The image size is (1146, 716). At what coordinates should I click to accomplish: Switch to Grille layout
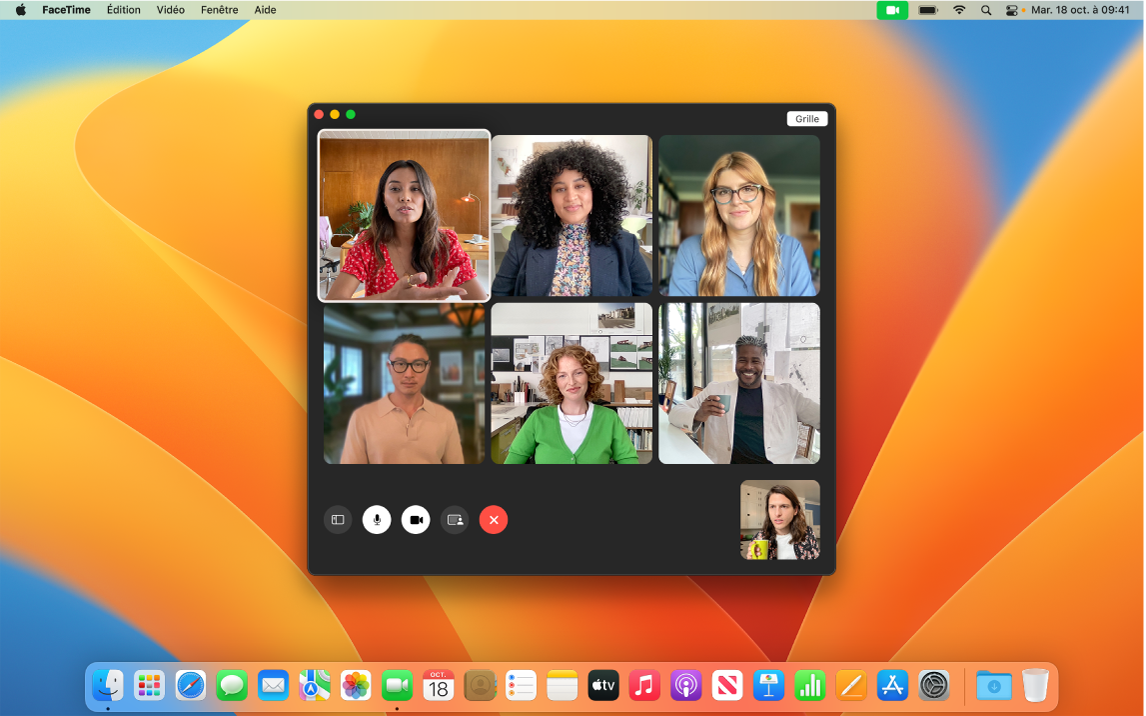(806, 118)
